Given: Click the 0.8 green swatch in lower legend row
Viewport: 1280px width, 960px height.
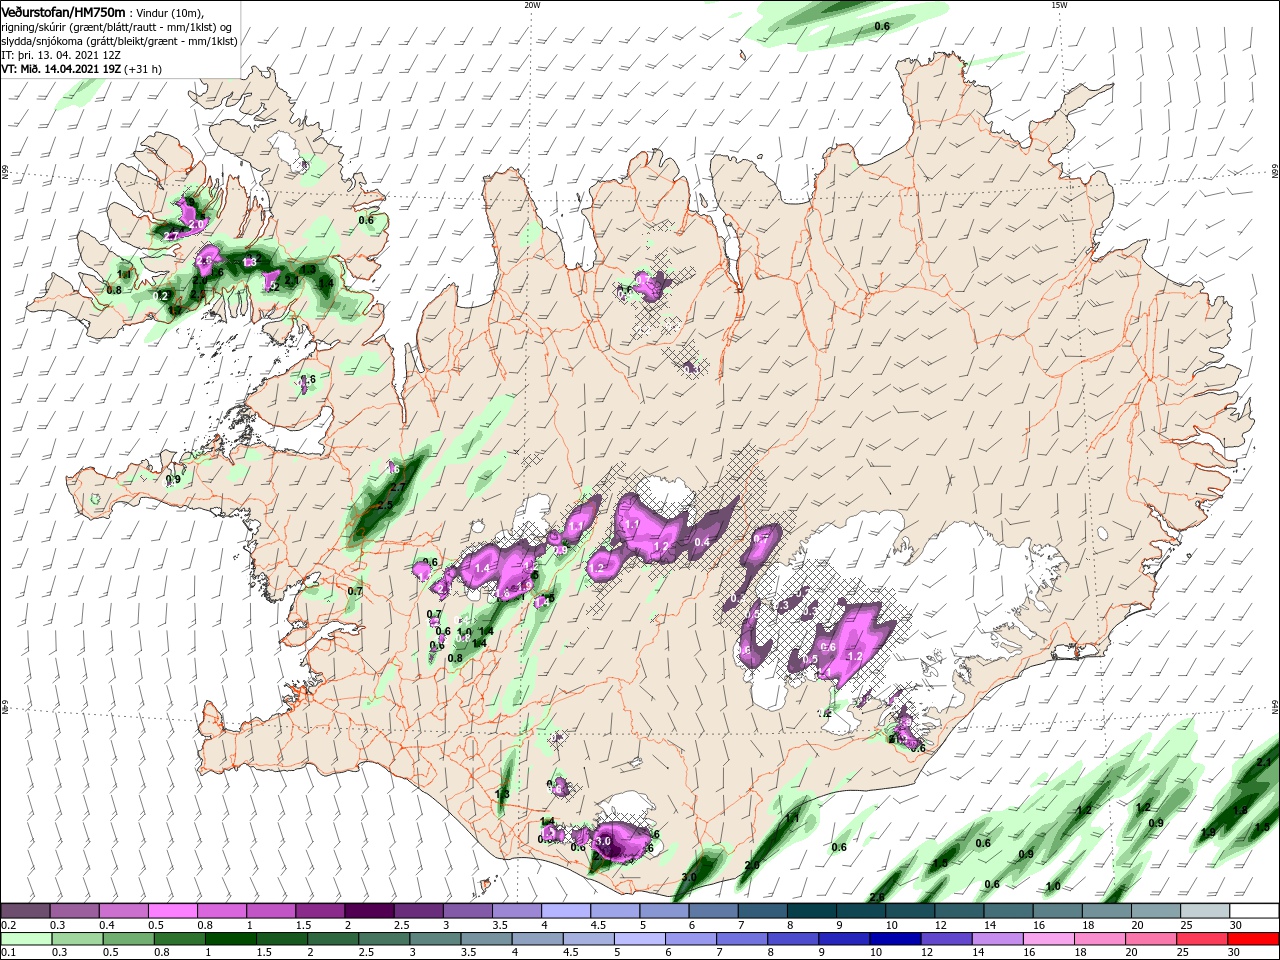Looking at the screenshot, I should [x=178, y=939].
